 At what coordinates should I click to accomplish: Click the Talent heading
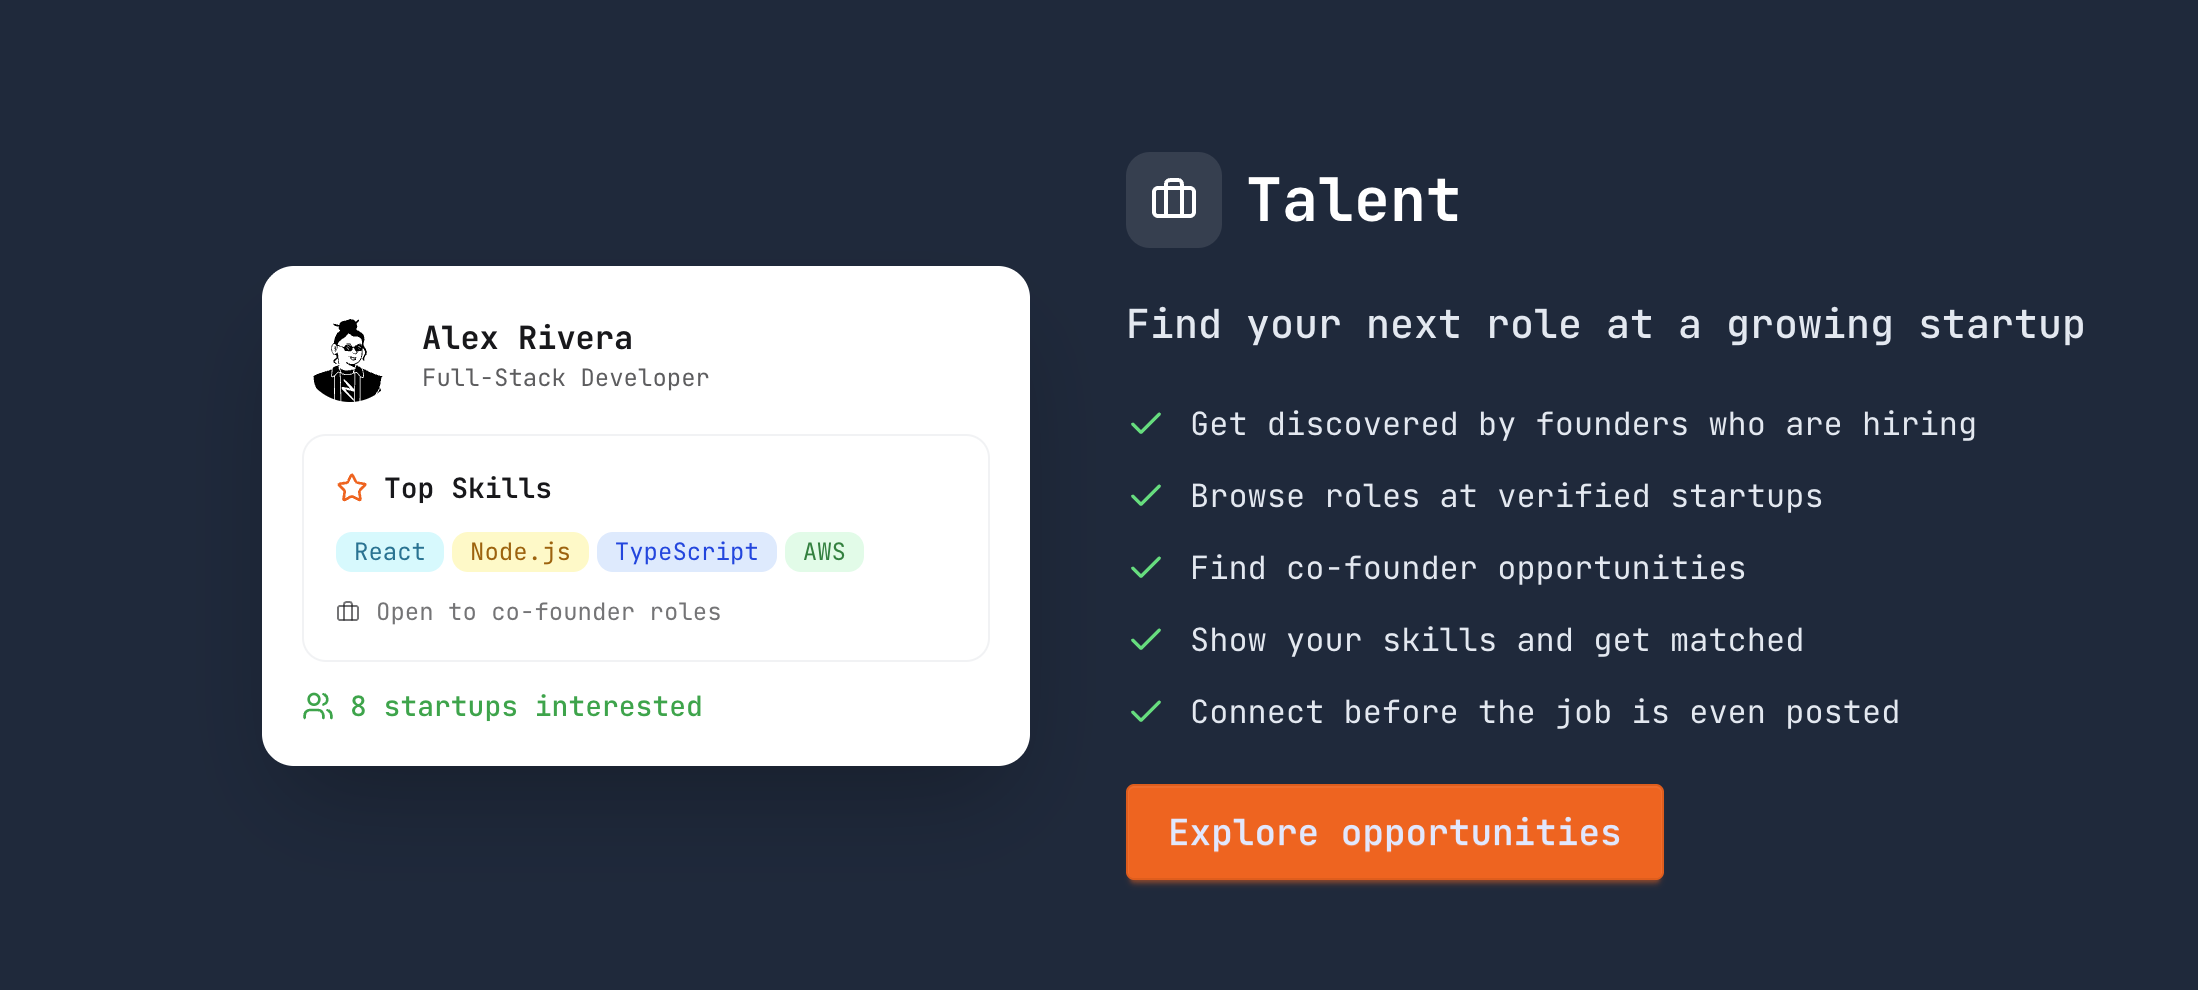(x=1354, y=199)
